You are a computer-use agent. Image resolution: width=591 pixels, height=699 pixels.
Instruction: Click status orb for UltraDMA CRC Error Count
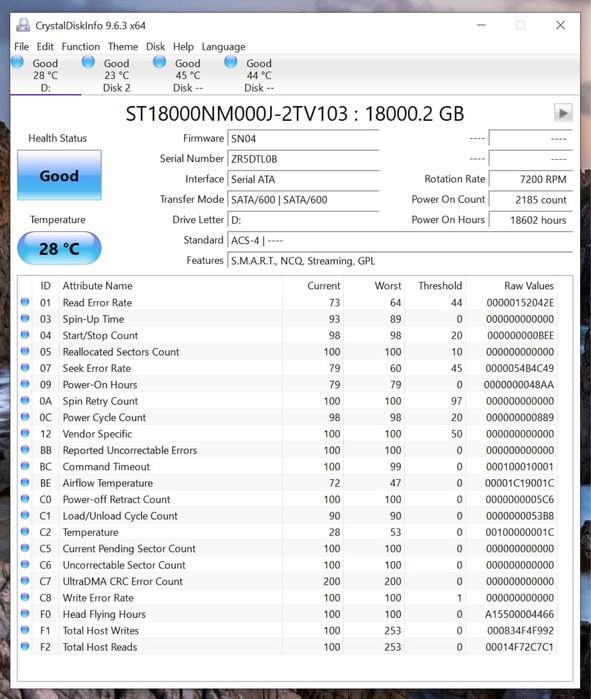(25, 581)
